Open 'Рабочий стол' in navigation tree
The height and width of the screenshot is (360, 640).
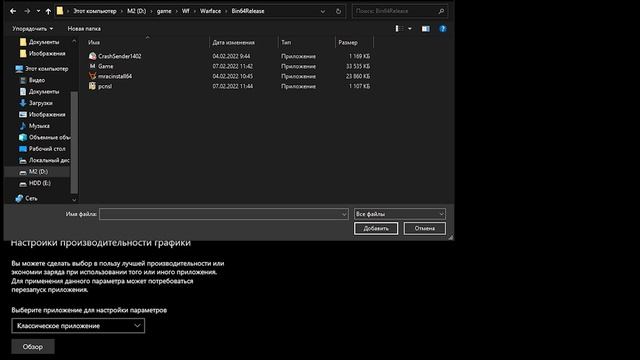pyautogui.click(x=47, y=149)
